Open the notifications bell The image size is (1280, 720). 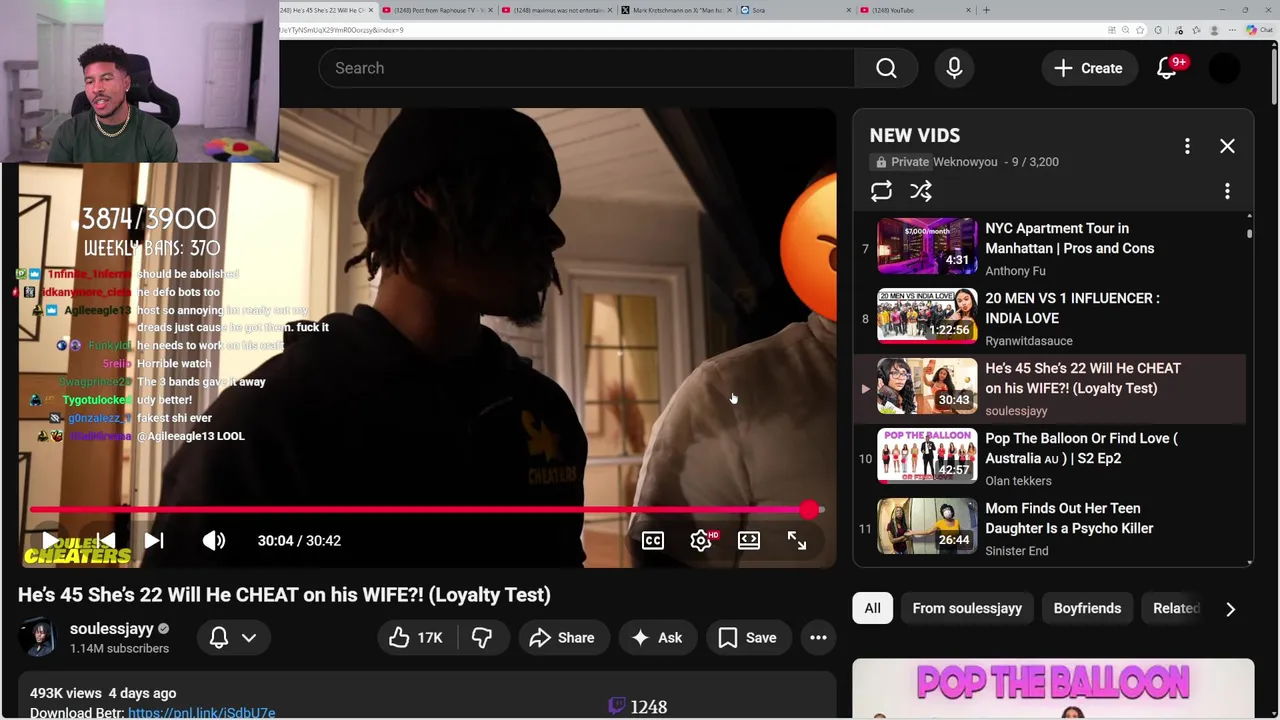click(x=1167, y=68)
